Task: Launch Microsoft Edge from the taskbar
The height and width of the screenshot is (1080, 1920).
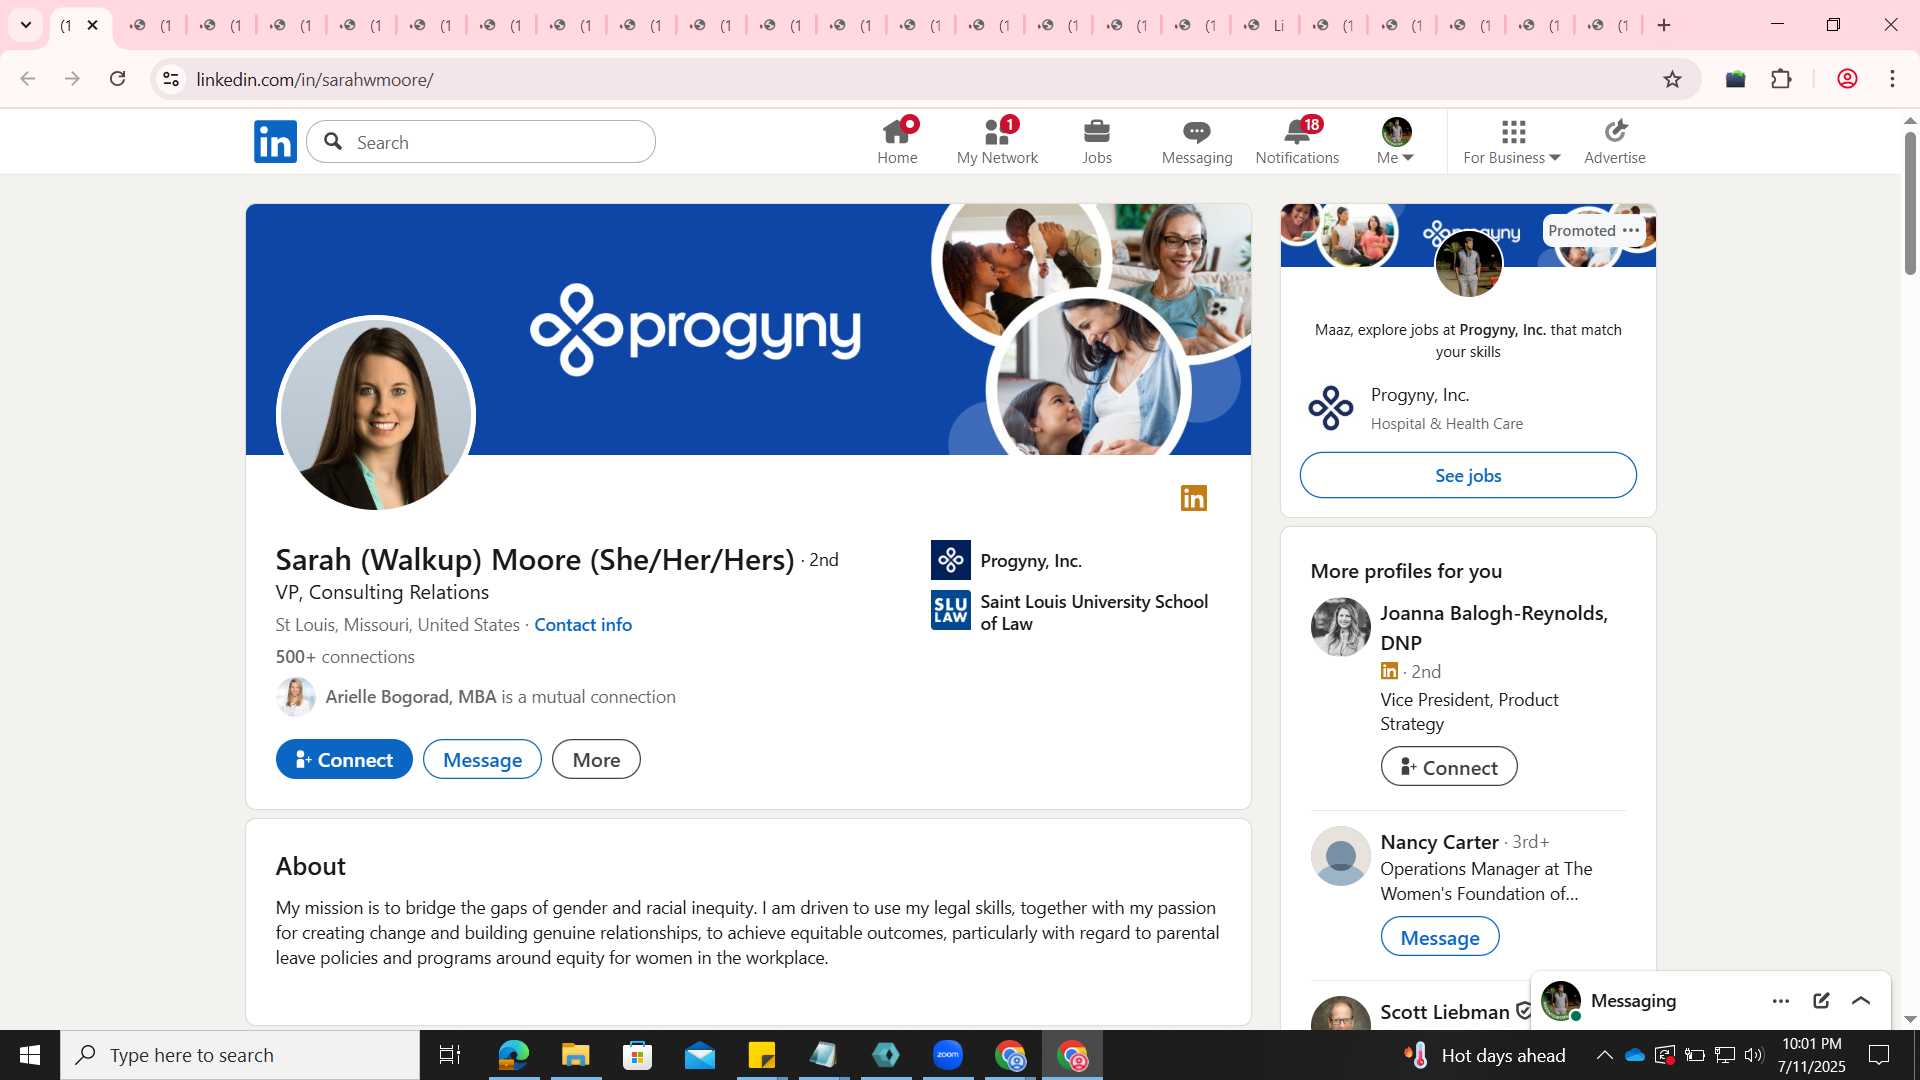Action: pos(513,1055)
